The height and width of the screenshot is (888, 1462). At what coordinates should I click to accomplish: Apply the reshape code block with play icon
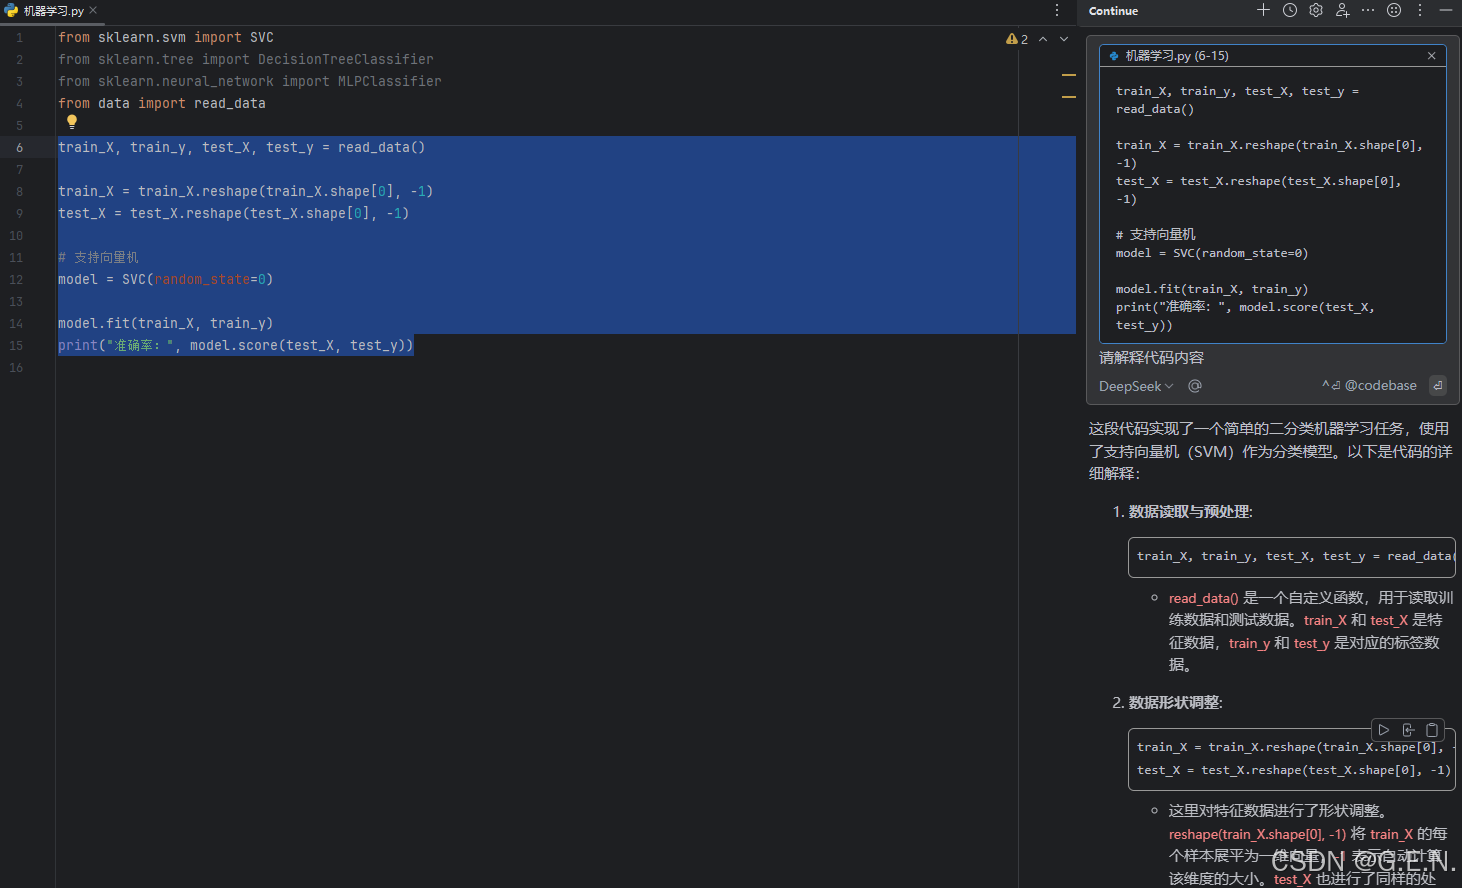[1384, 730]
